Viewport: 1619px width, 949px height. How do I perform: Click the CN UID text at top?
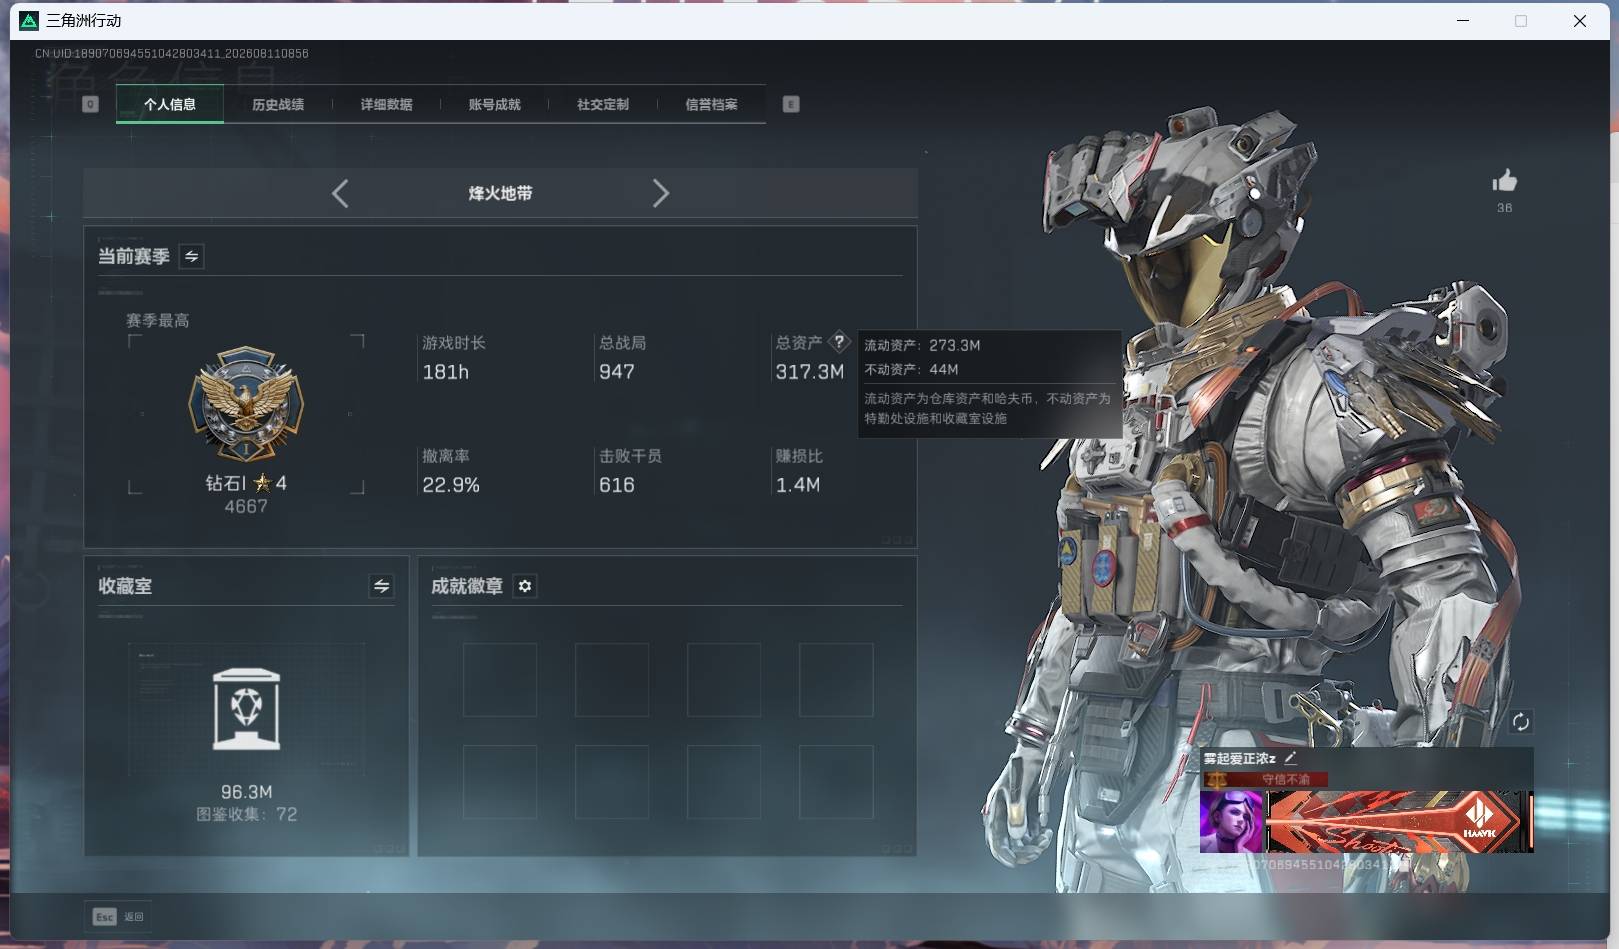click(x=172, y=53)
